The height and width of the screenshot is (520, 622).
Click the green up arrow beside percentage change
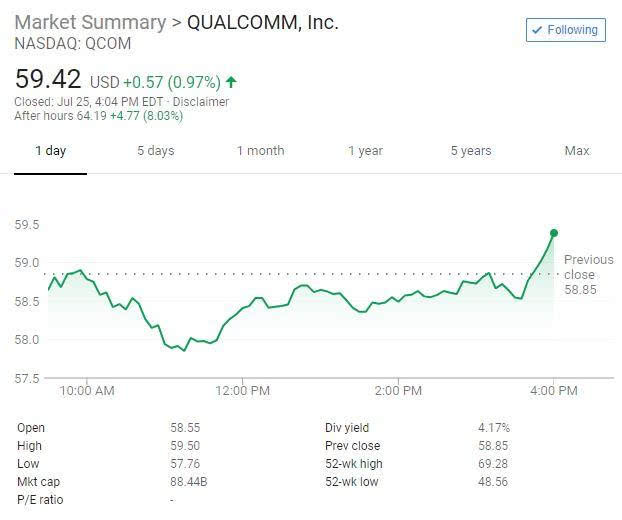pyautogui.click(x=231, y=82)
